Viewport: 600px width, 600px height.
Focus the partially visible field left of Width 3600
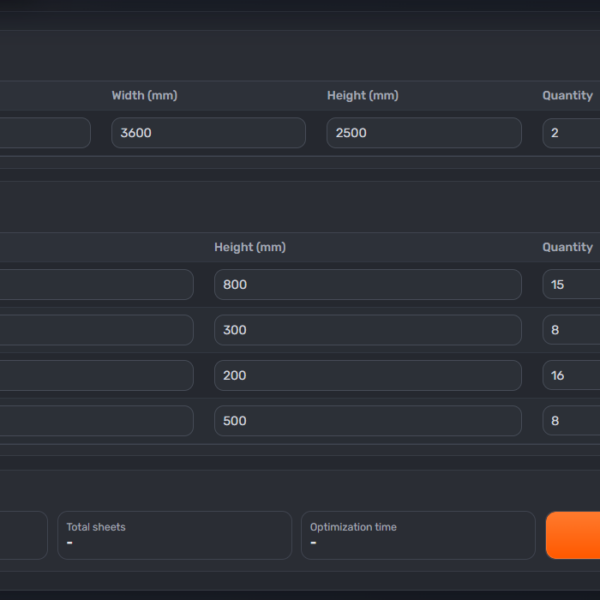point(45,133)
